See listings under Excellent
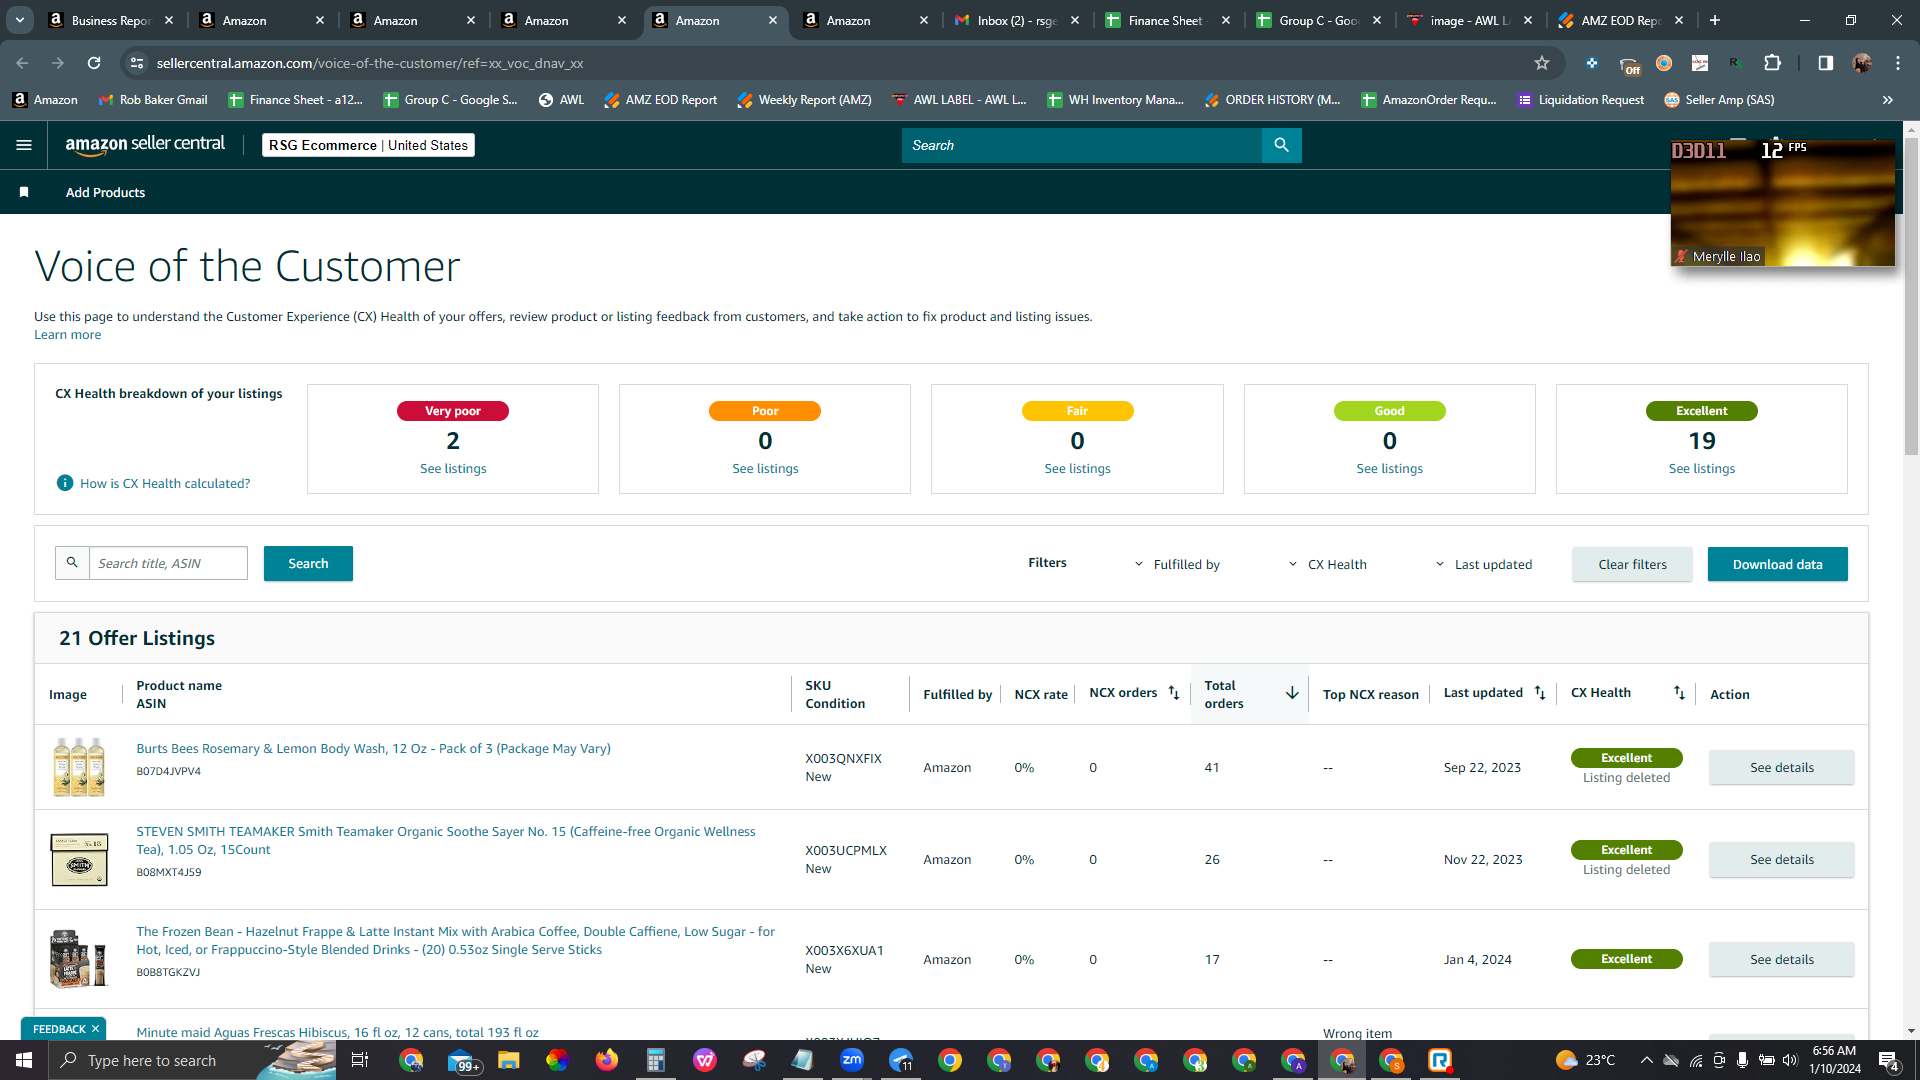This screenshot has height=1080, width=1920. click(1701, 468)
